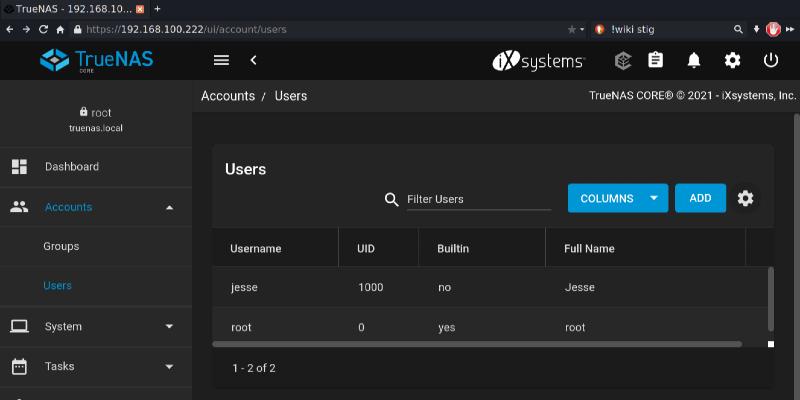The width and height of the screenshot is (800, 400).
Task: Open the alerts bell icon
Action: (x=694, y=60)
